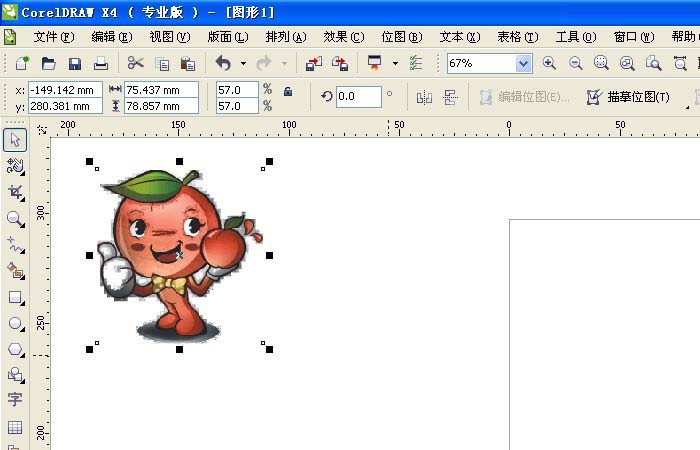Select the Freehand drawing tool
Image resolution: width=700 pixels, height=450 pixels.
15,245
